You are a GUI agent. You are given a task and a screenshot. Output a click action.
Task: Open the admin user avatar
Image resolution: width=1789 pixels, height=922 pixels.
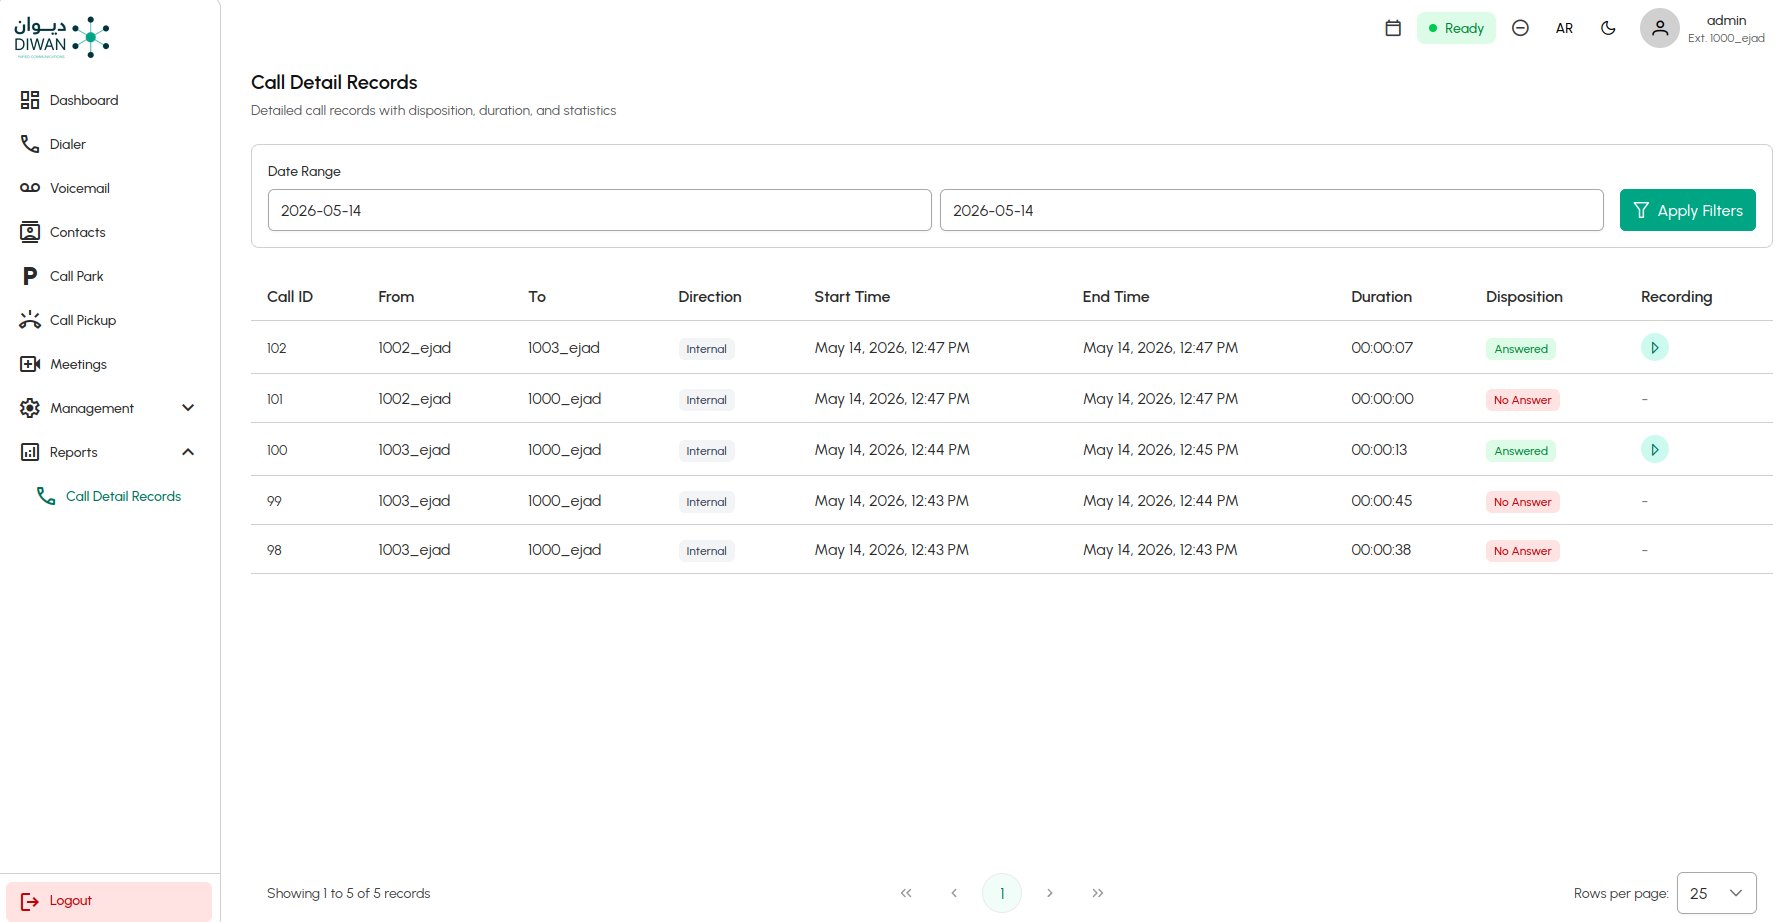point(1660,28)
